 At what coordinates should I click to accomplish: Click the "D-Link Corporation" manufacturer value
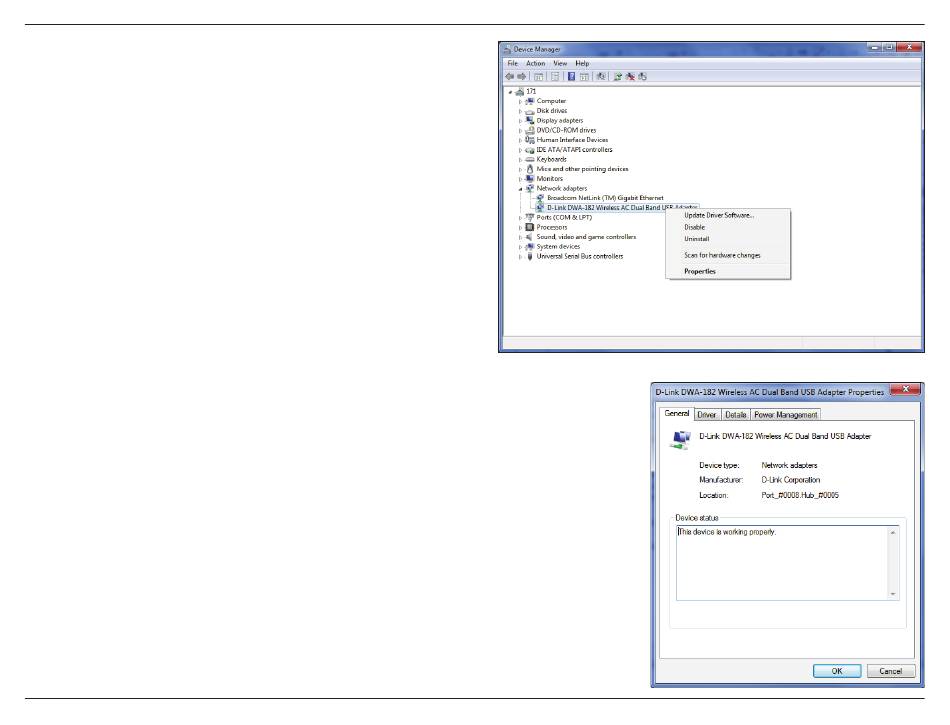click(x=791, y=480)
